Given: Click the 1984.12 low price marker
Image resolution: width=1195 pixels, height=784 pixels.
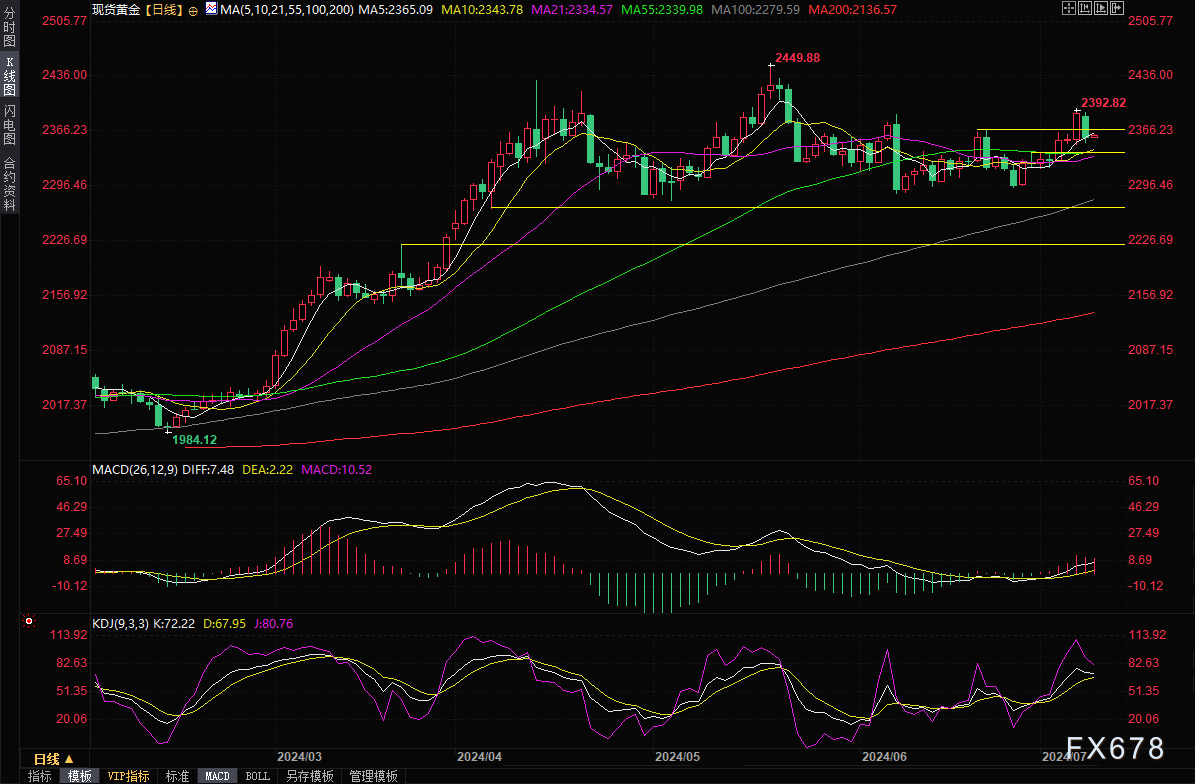Looking at the screenshot, I should (x=194, y=440).
